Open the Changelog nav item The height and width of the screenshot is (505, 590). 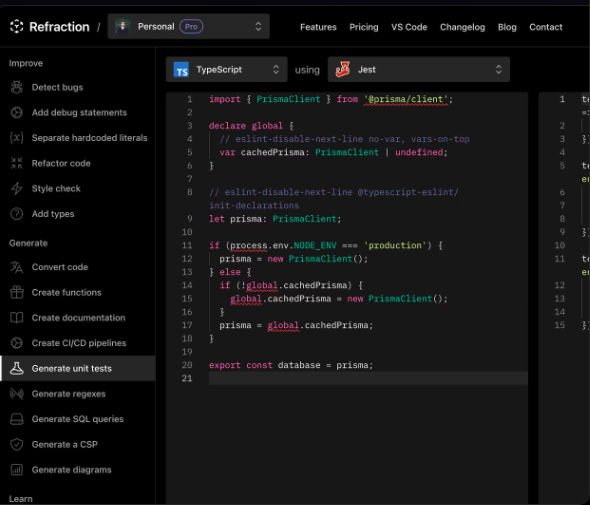tap(462, 27)
